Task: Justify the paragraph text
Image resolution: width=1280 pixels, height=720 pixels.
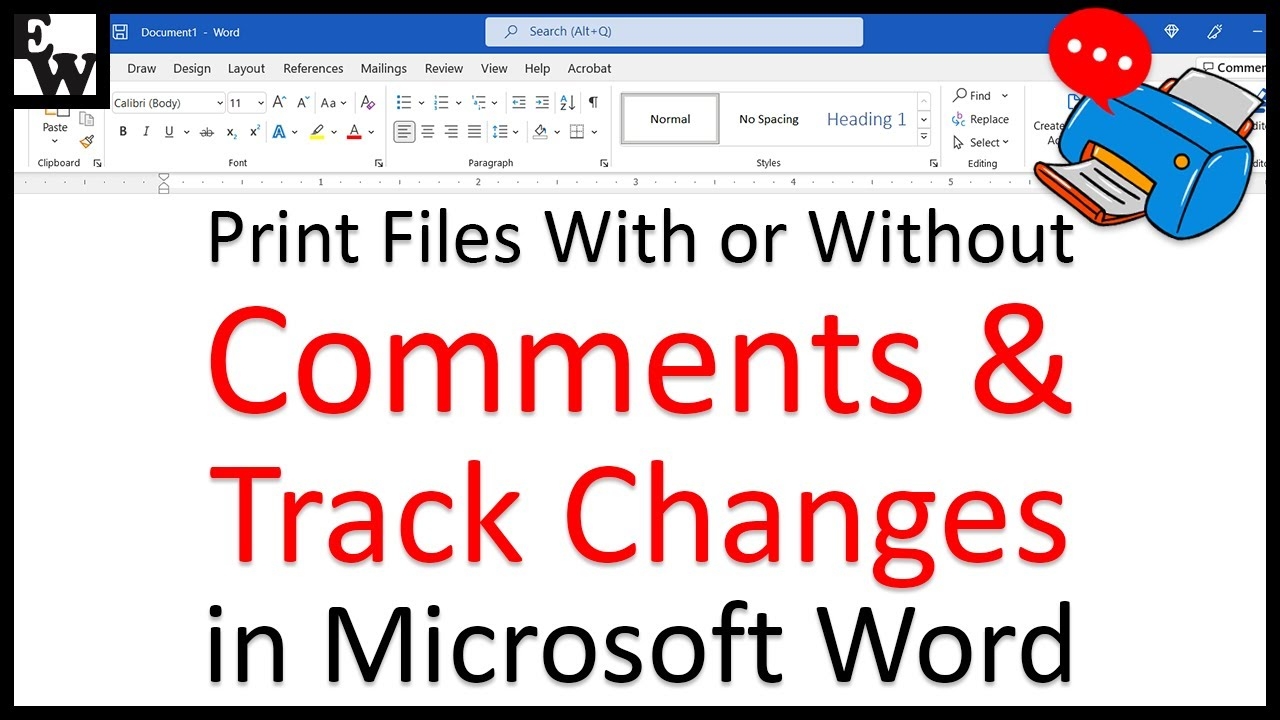Action: click(x=474, y=132)
